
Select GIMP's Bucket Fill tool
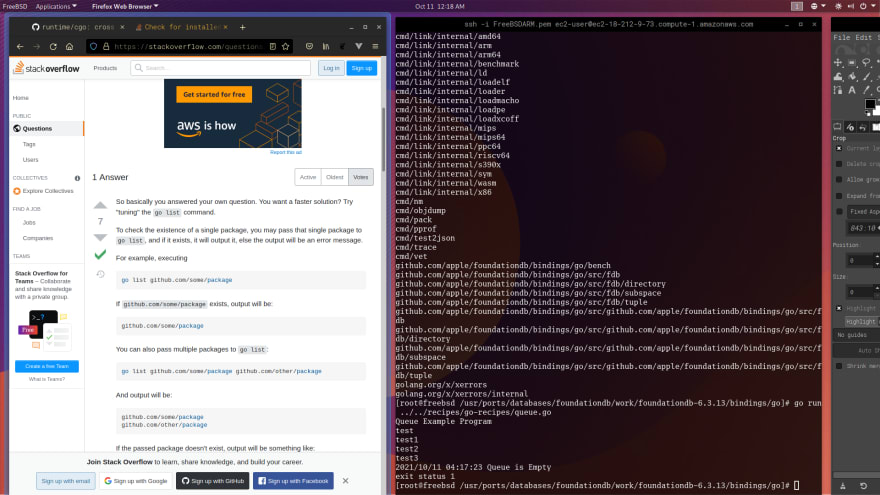852,76
